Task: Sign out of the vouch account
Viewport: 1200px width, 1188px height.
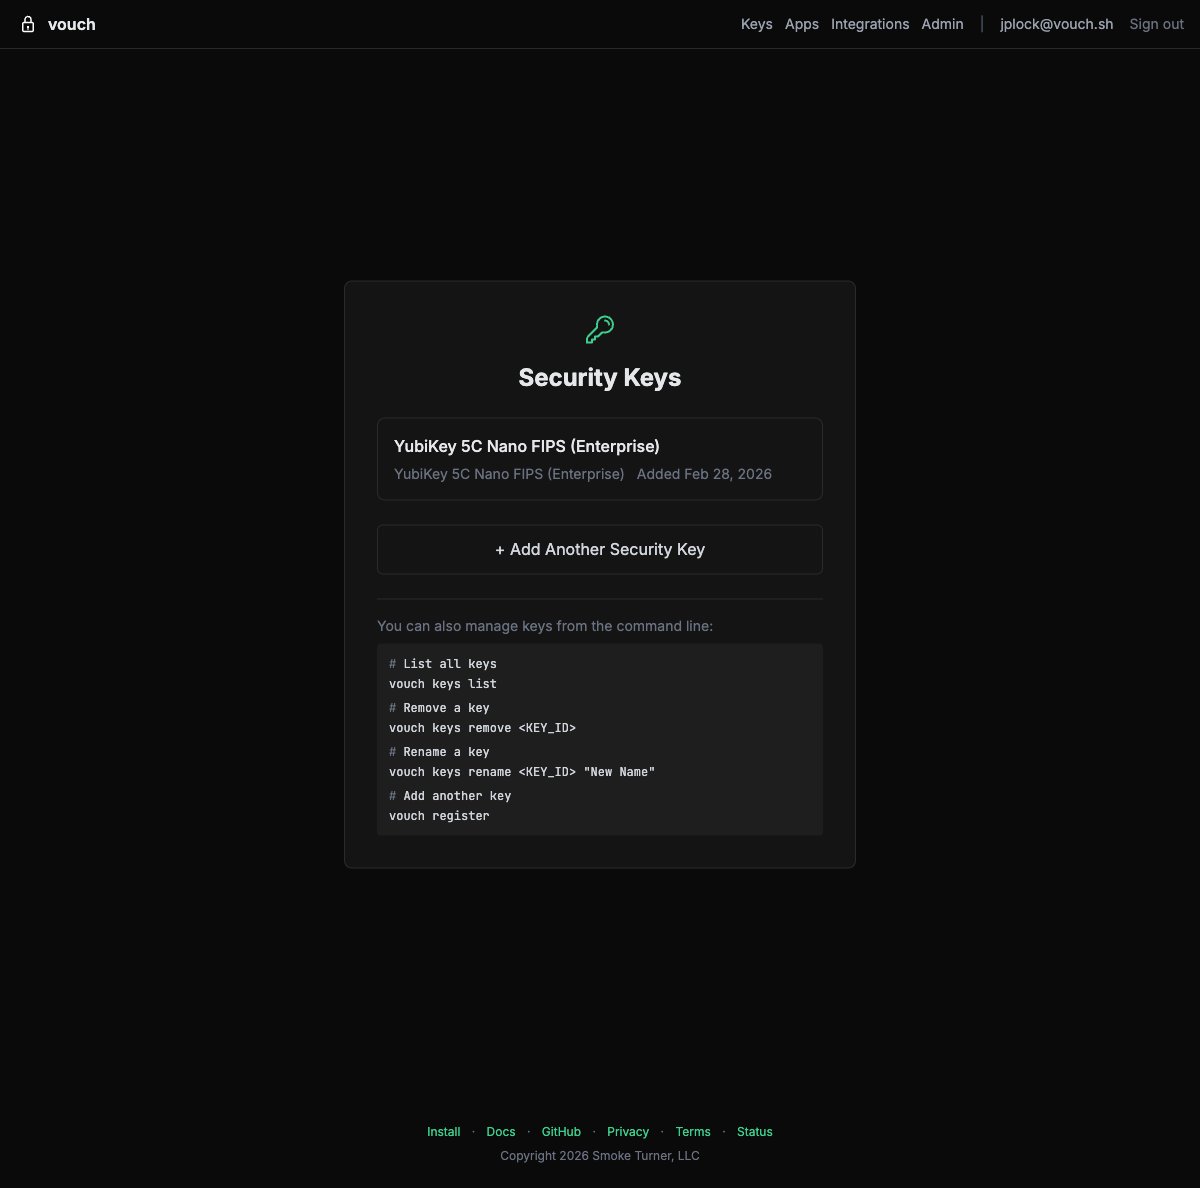Action: tap(1155, 23)
